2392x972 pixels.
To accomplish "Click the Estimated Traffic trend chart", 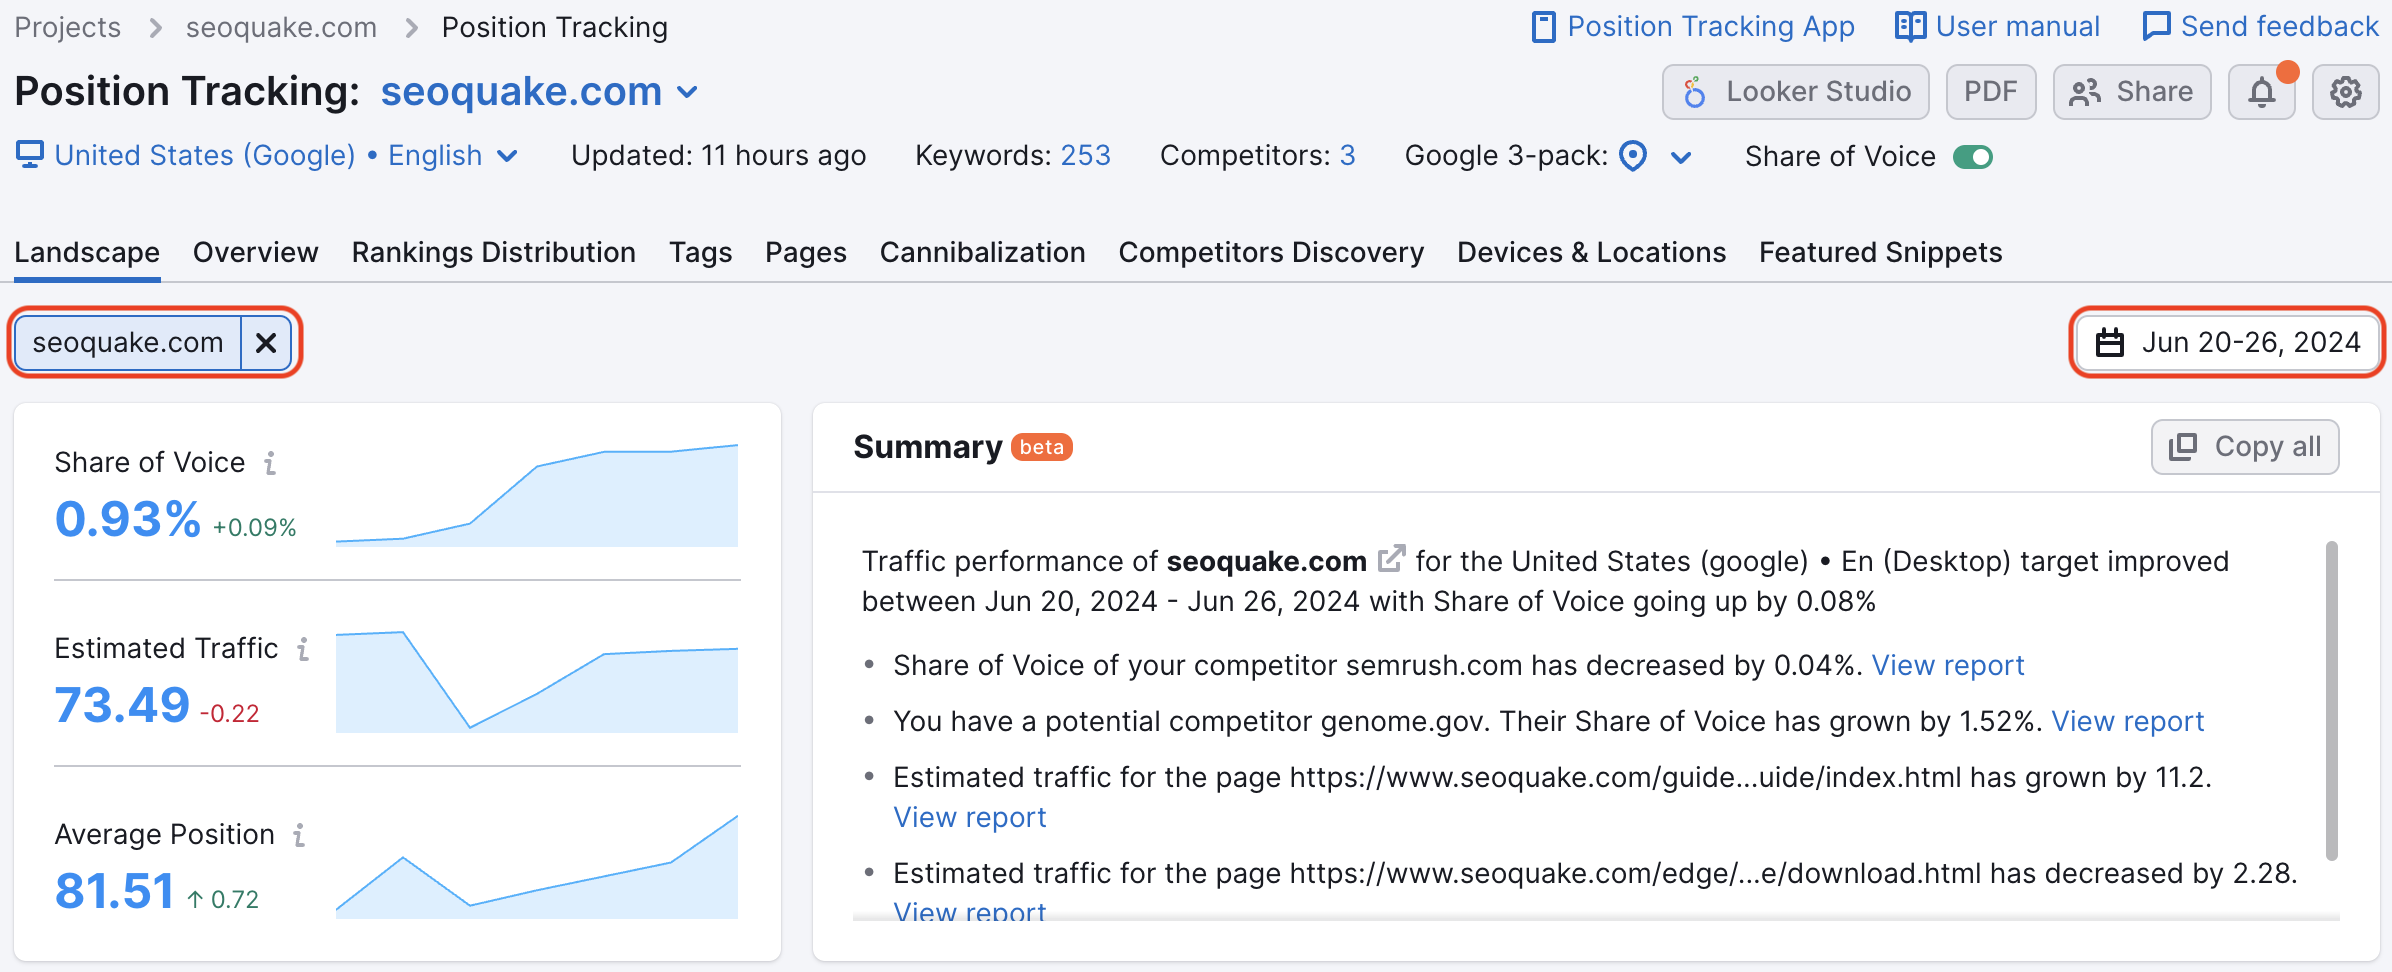I will [537, 681].
